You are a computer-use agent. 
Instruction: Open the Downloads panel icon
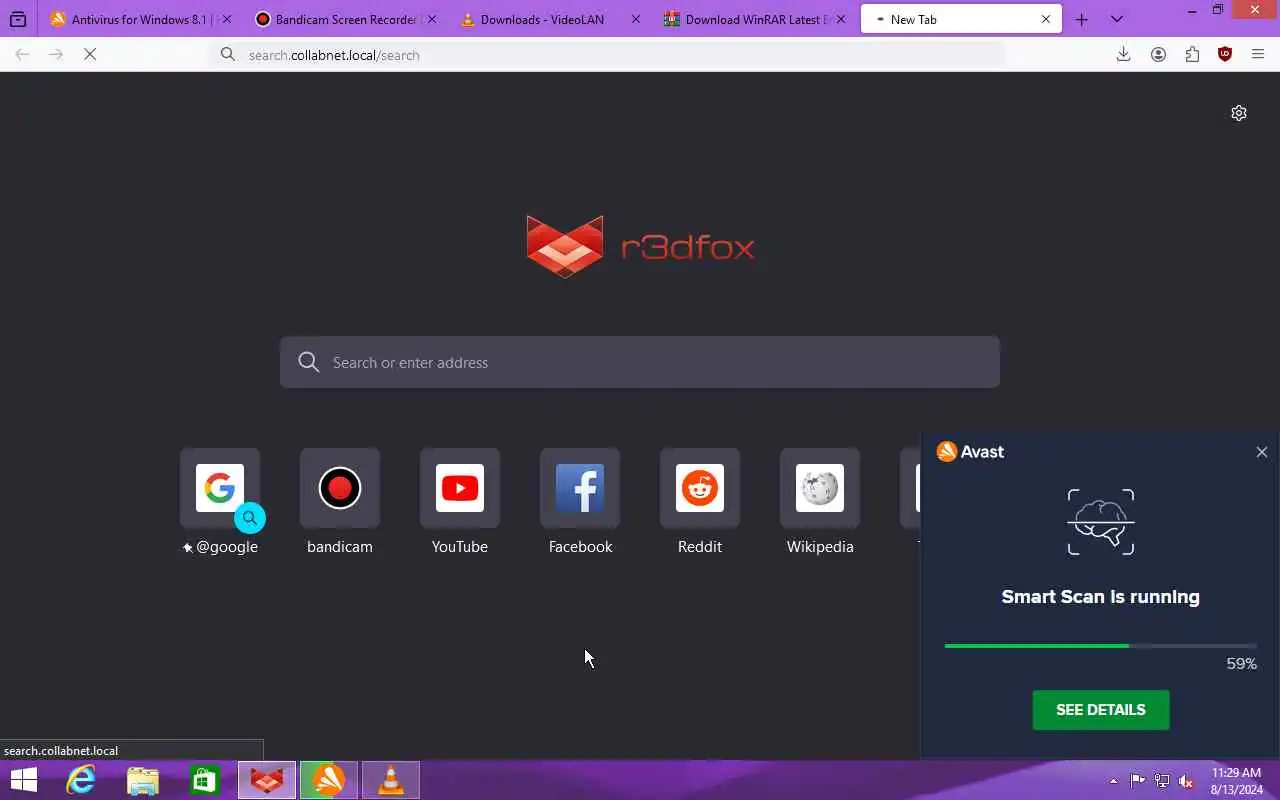coord(1123,55)
